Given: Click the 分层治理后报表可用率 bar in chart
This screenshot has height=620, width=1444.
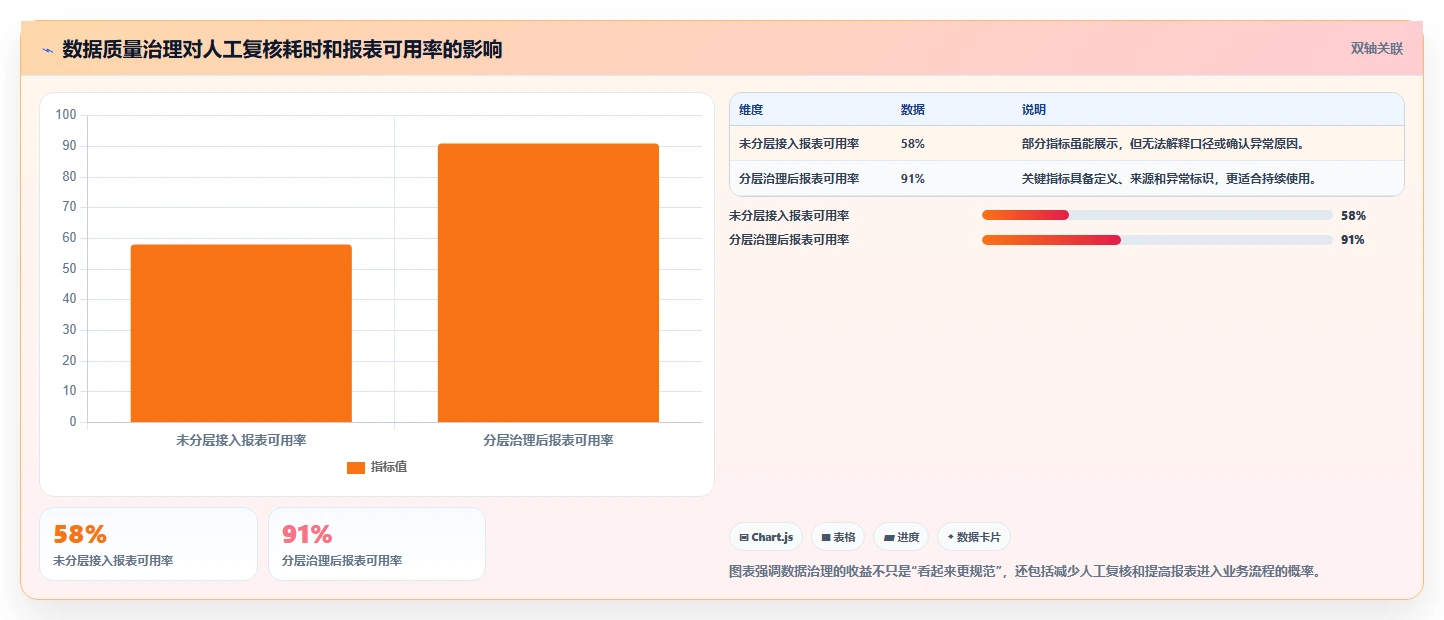Looking at the screenshot, I should pos(548,283).
